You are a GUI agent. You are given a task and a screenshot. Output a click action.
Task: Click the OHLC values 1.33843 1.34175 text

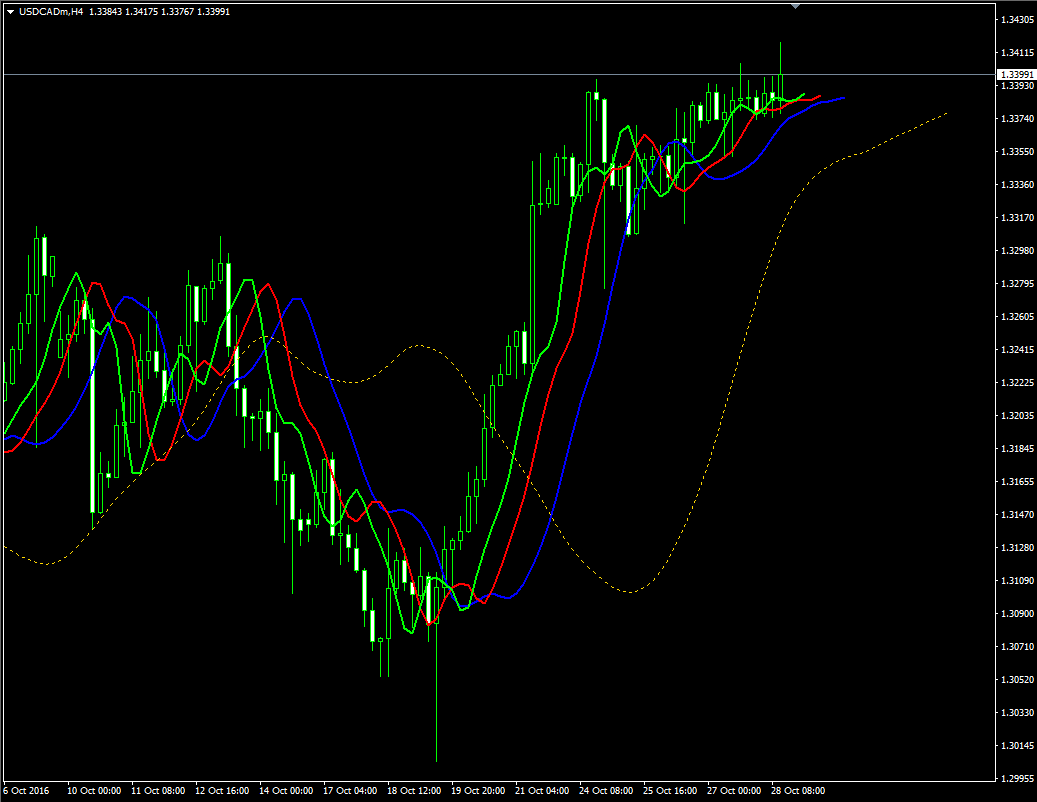point(123,12)
